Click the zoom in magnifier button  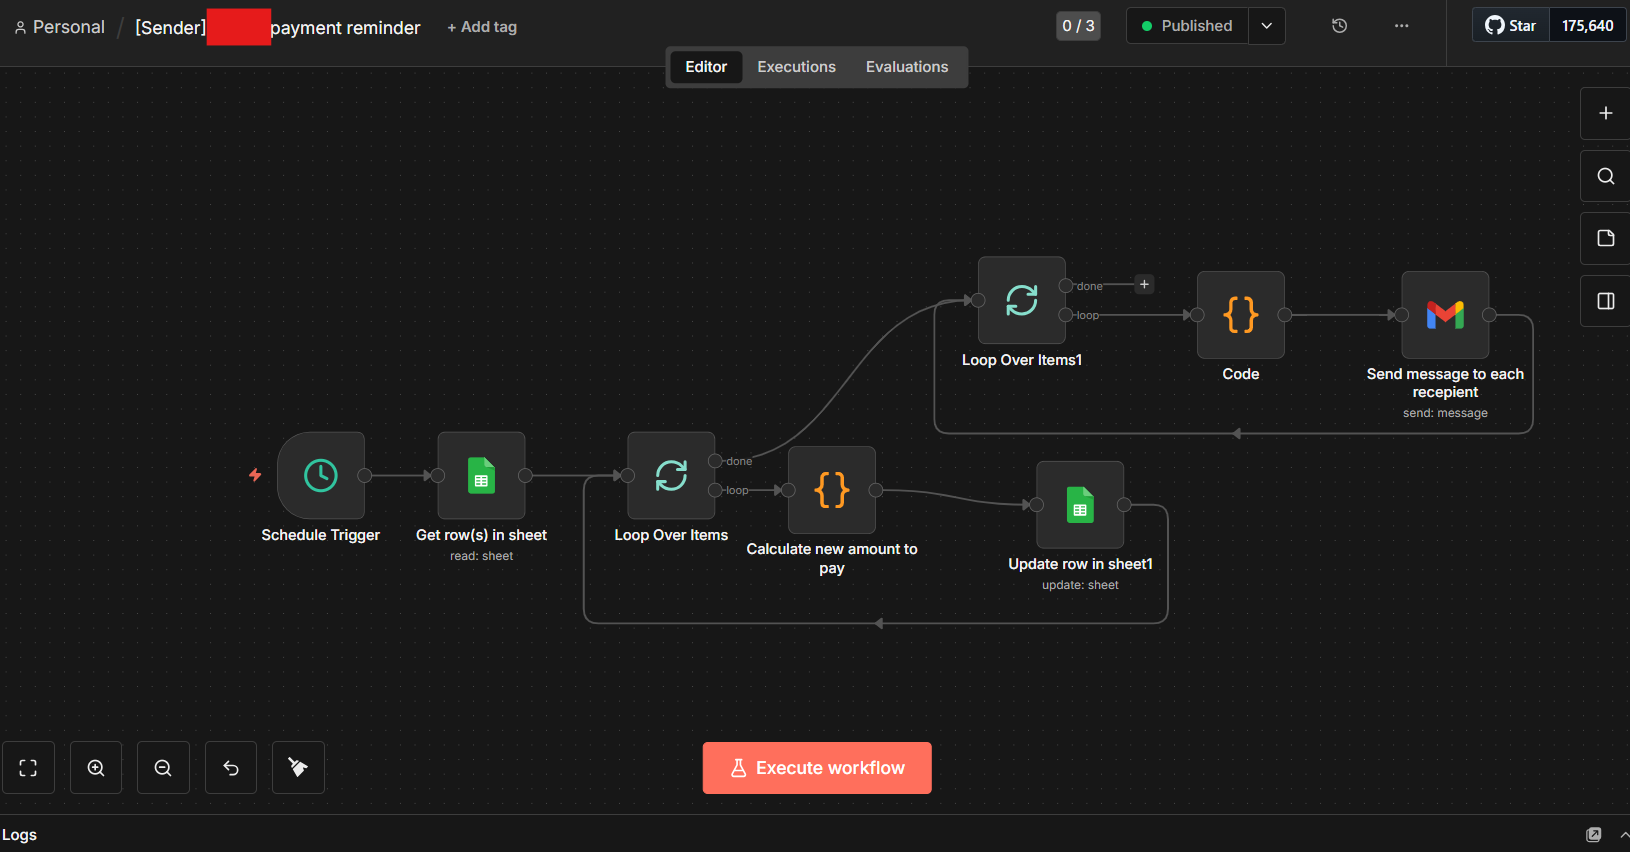click(96, 768)
